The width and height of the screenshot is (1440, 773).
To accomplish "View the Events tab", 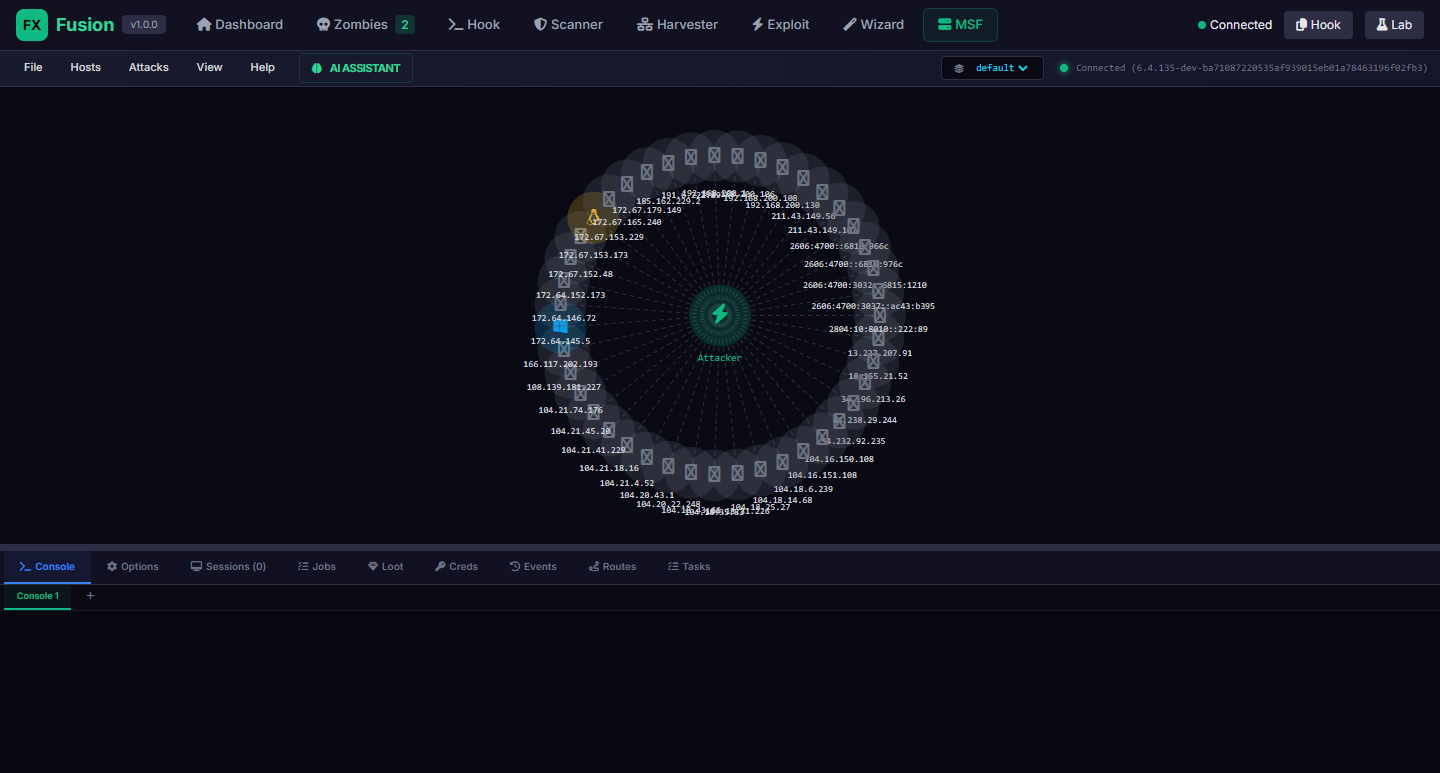I will [533, 567].
